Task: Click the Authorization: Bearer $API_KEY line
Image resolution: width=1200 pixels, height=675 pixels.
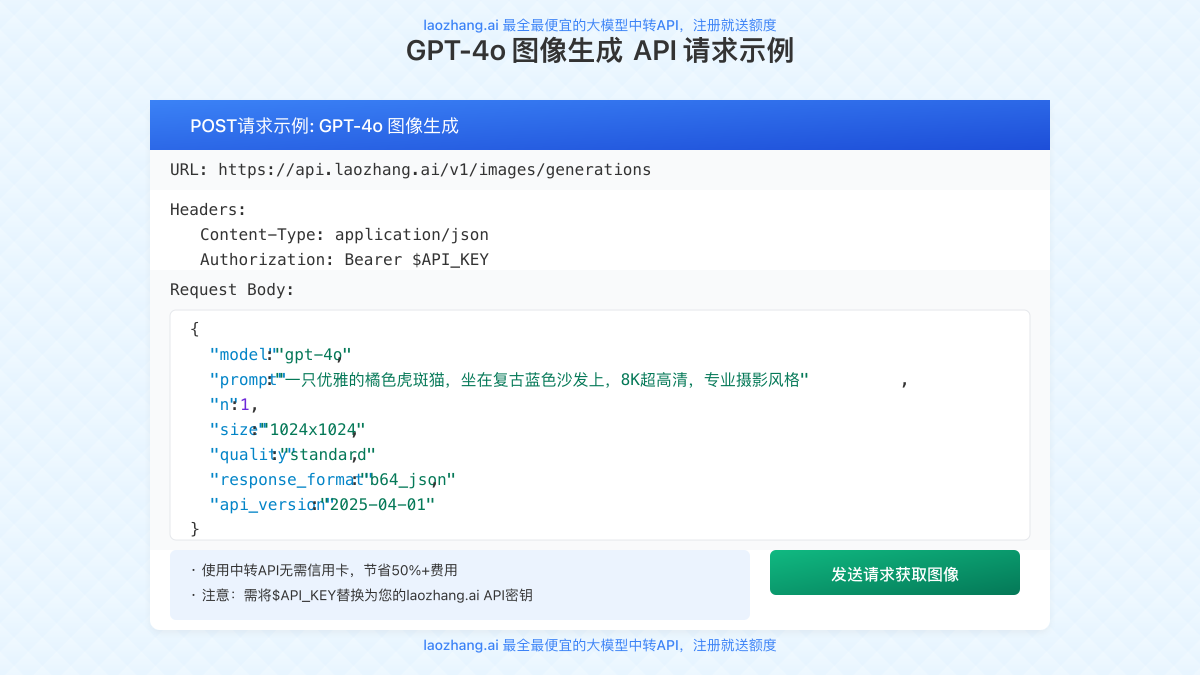Action: (344, 260)
